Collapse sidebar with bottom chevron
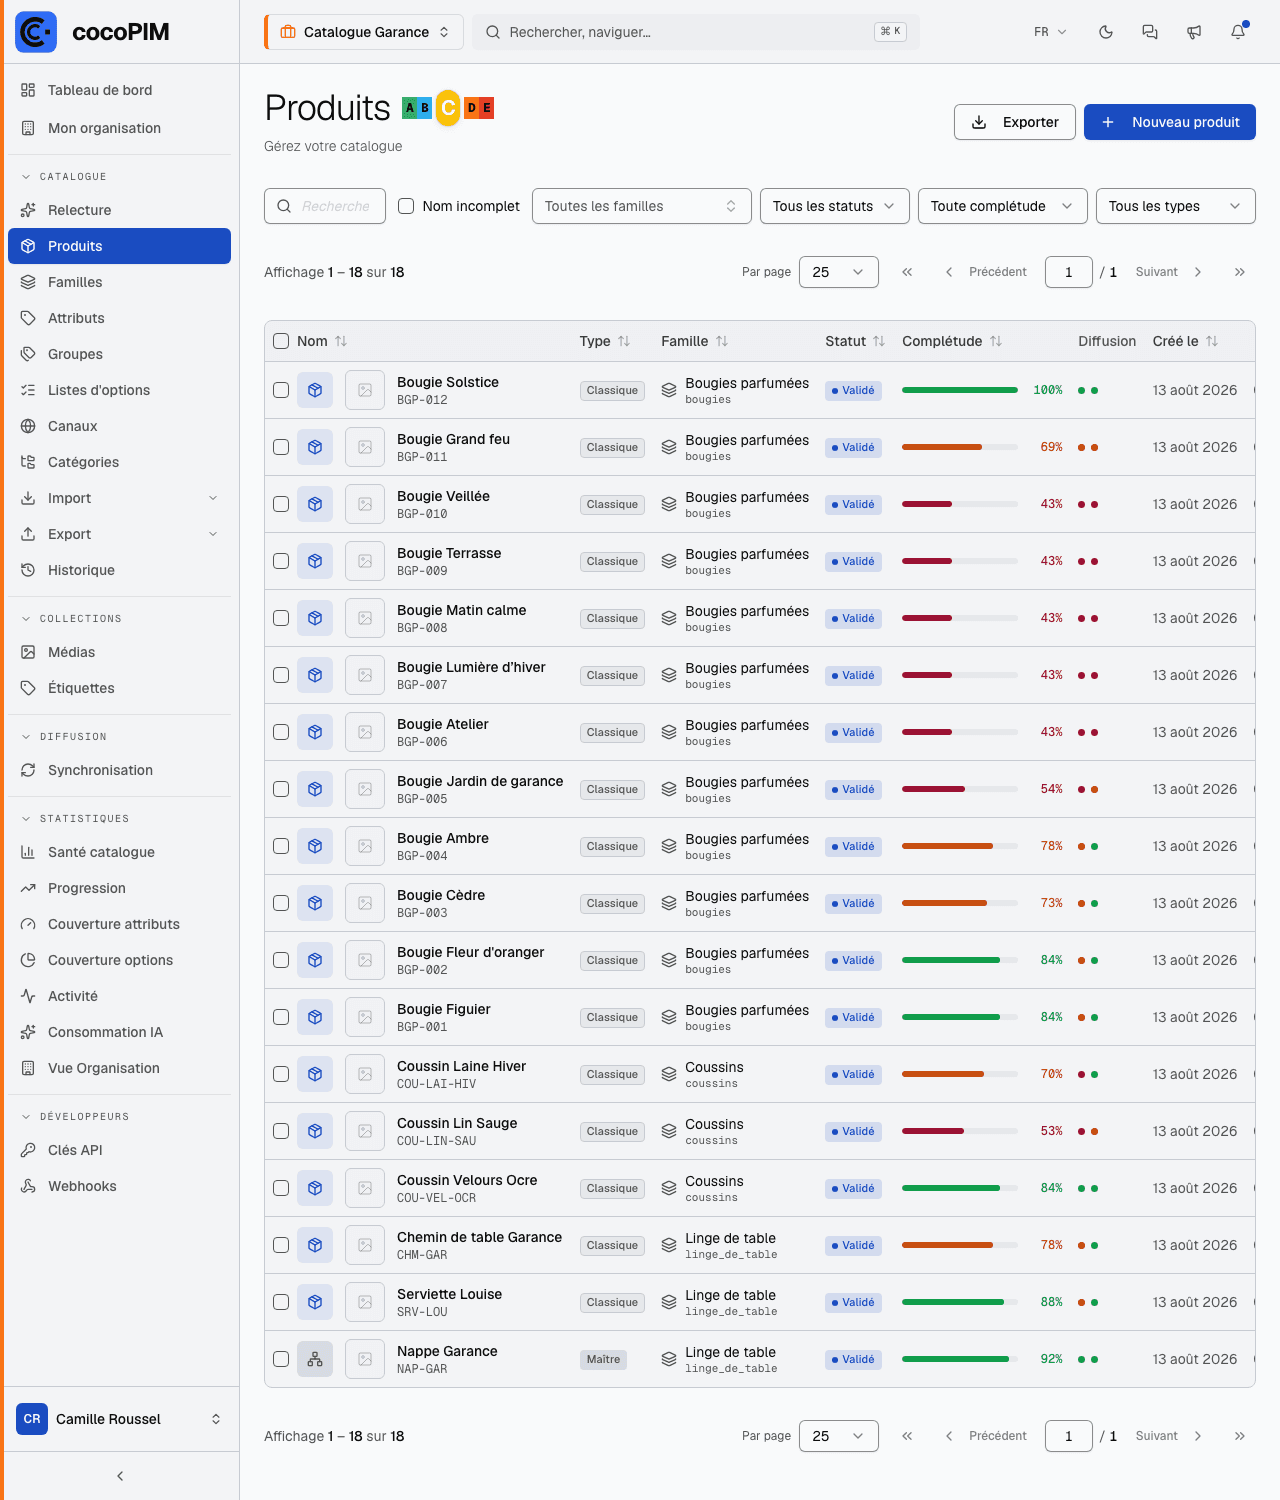 pyautogui.click(x=120, y=1476)
